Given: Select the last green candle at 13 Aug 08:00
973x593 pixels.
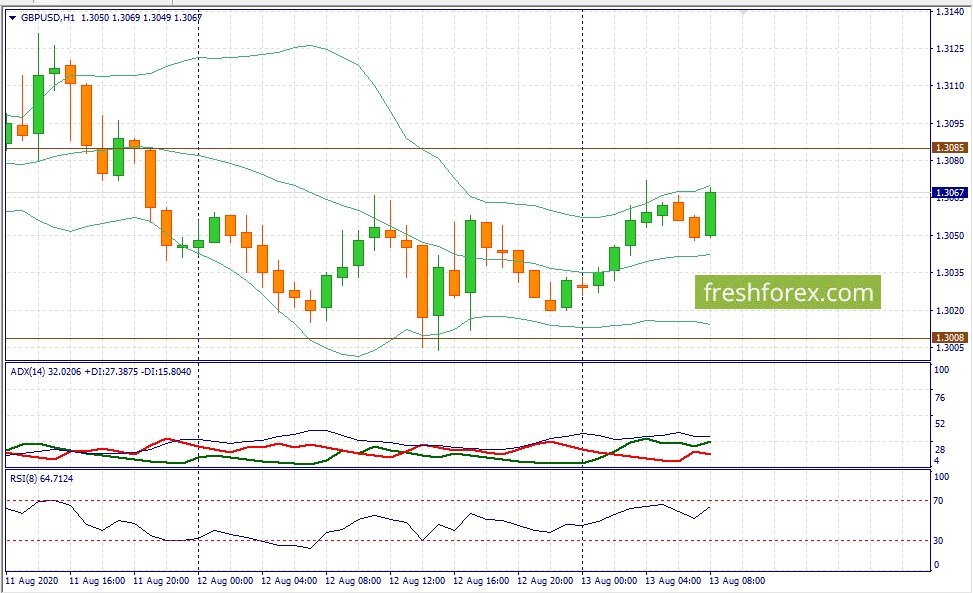Looking at the screenshot, I should tap(711, 213).
